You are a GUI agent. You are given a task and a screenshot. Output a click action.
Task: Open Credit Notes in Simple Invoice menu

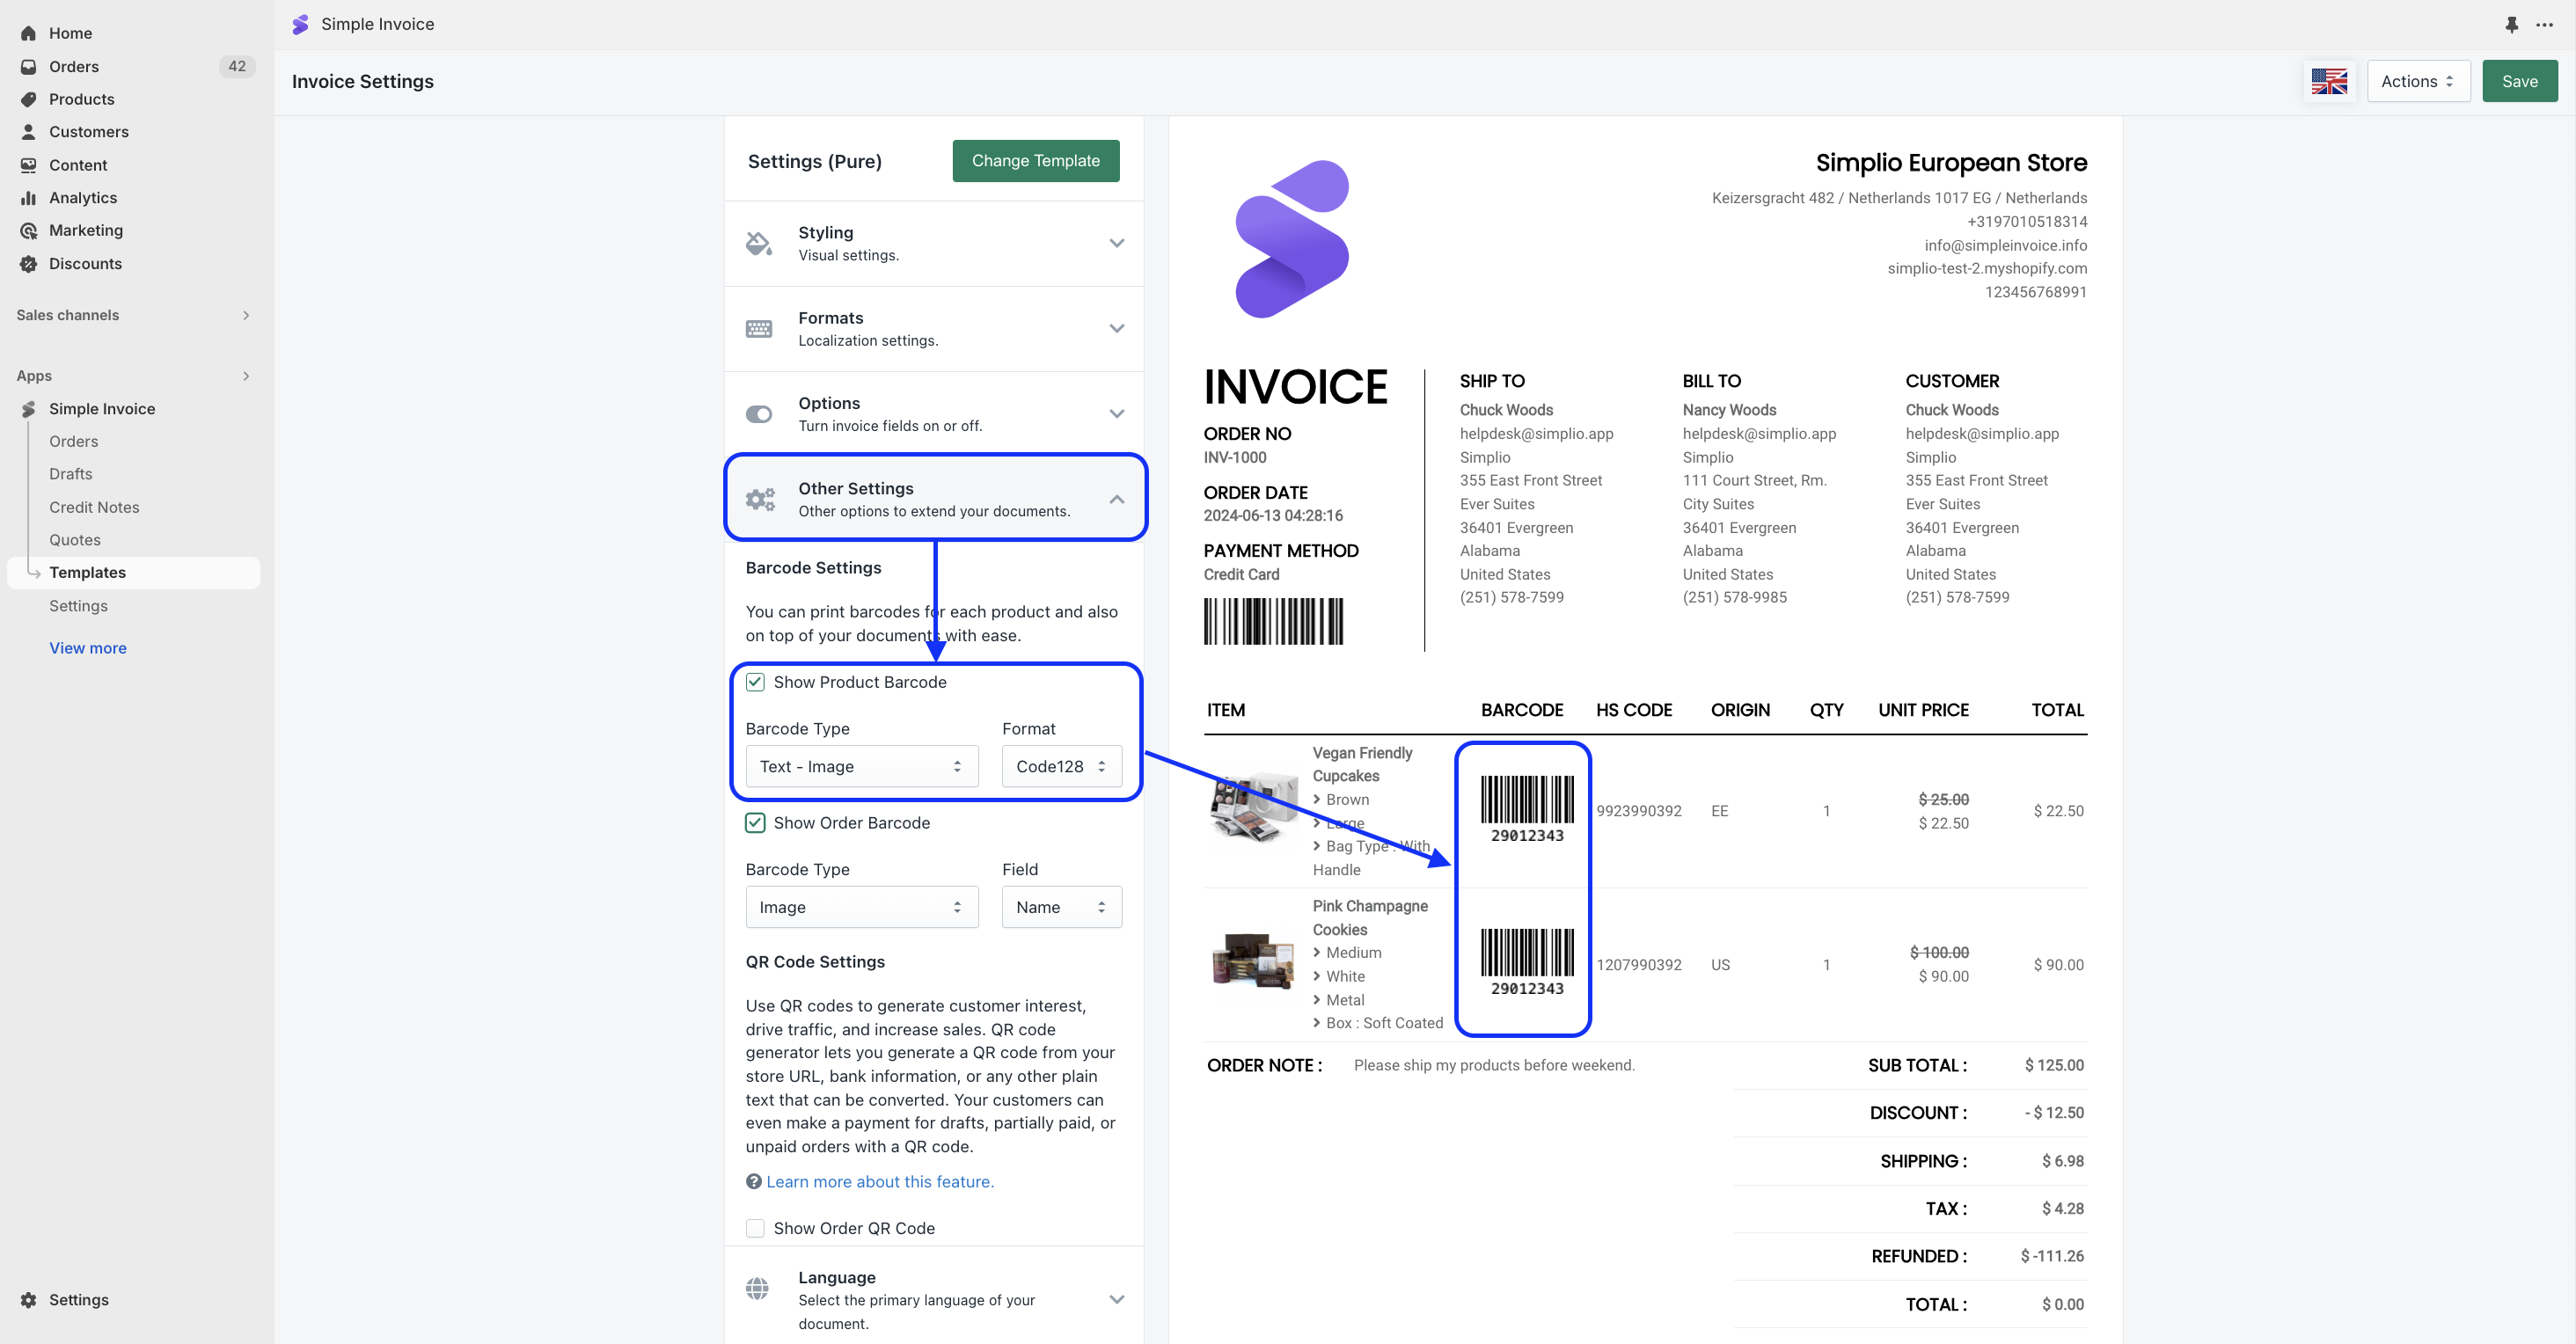pyautogui.click(x=94, y=507)
